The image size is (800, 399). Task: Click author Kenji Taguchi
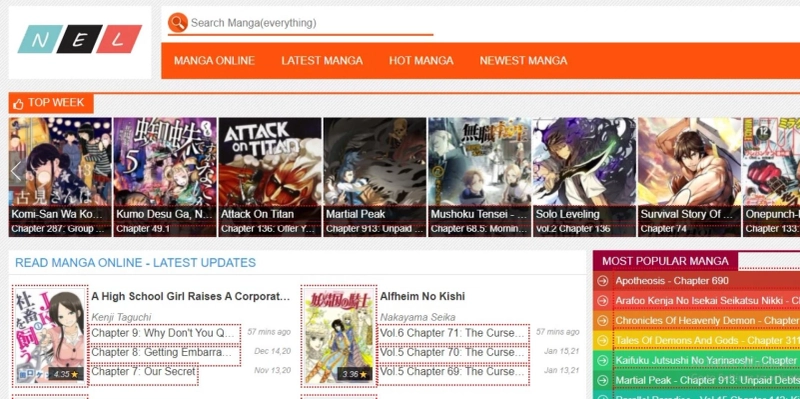click(121, 317)
